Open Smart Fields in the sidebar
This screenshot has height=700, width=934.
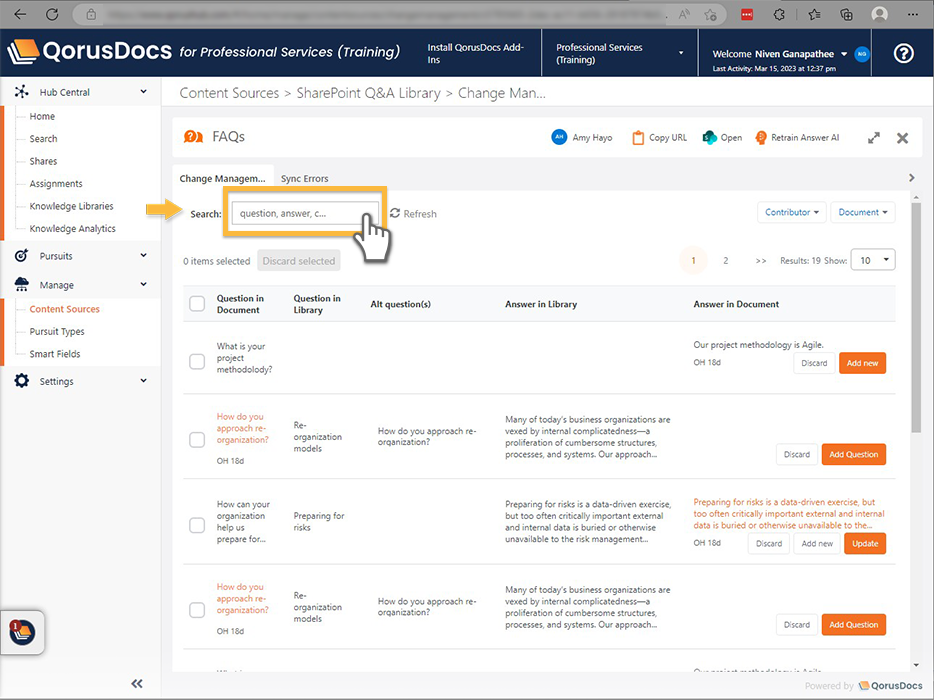coord(55,354)
